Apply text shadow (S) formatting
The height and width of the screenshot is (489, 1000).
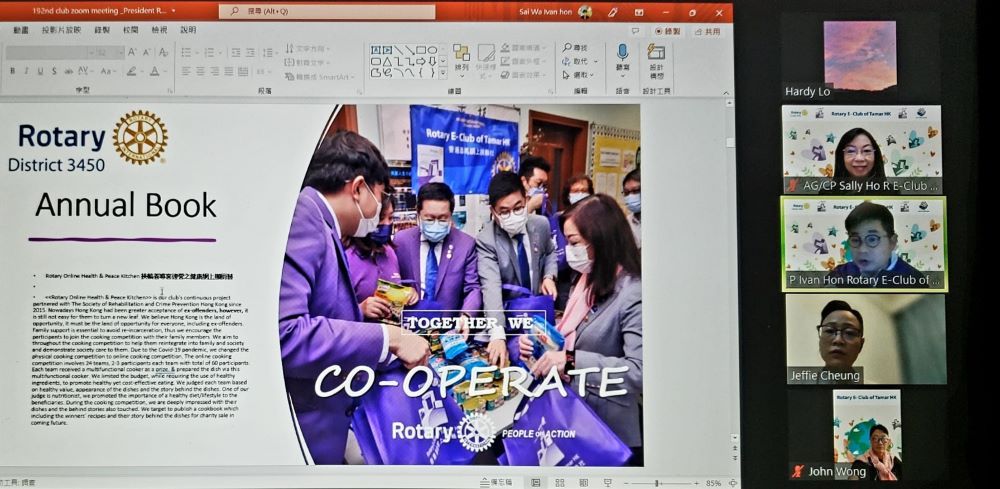pyautogui.click(x=54, y=71)
